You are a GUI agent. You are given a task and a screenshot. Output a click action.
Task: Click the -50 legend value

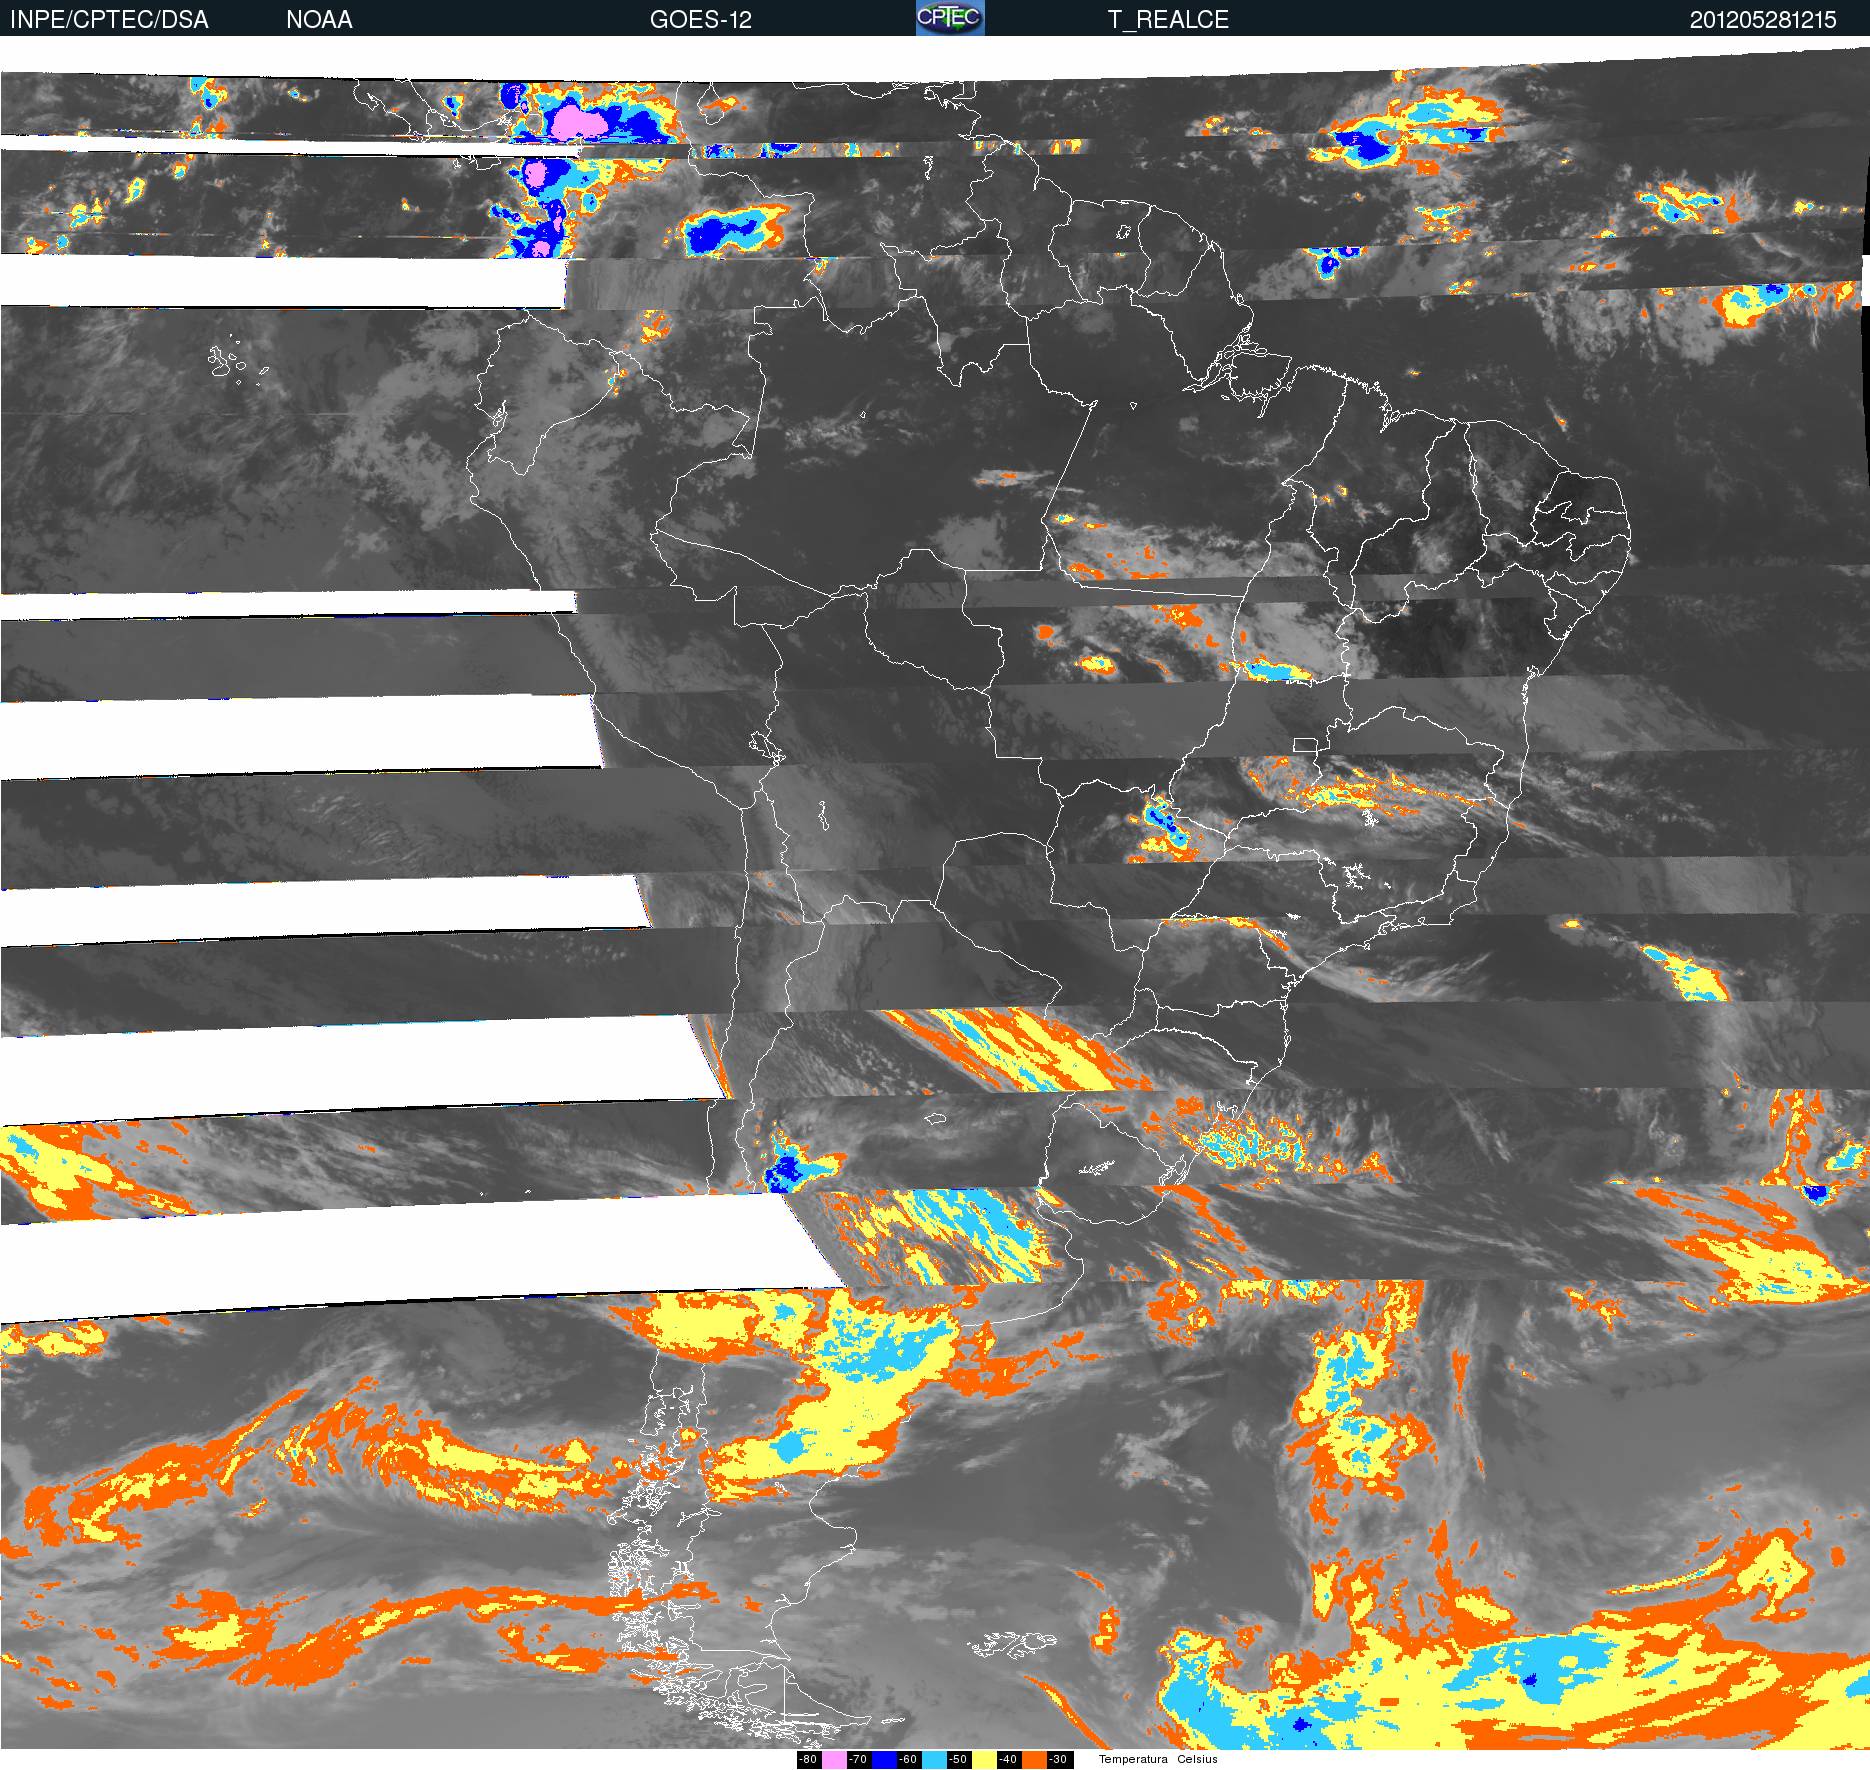[958, 1760]
